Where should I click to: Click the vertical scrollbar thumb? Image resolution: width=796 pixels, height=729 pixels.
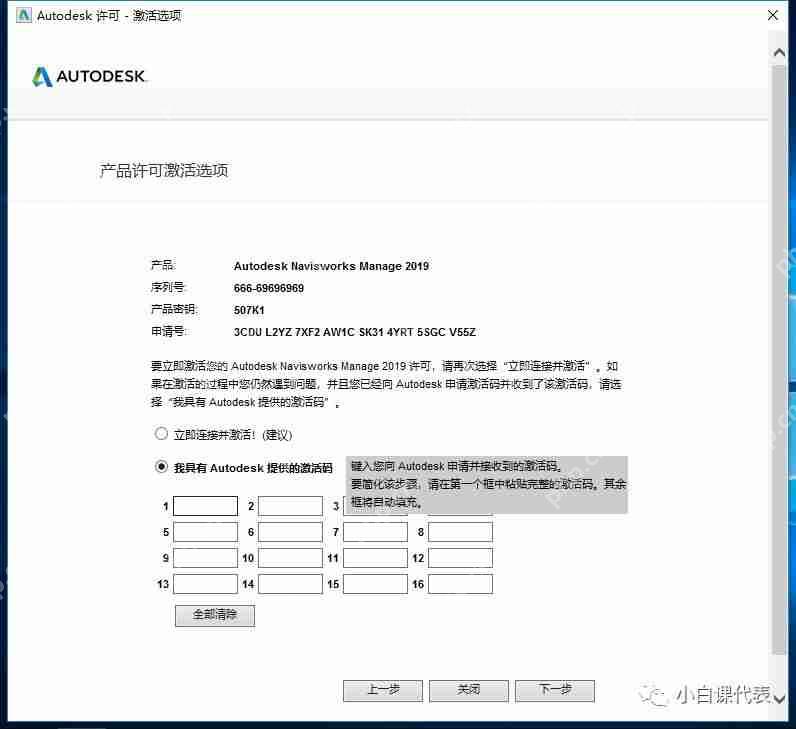pyautogui.click(x=779, y=359)
